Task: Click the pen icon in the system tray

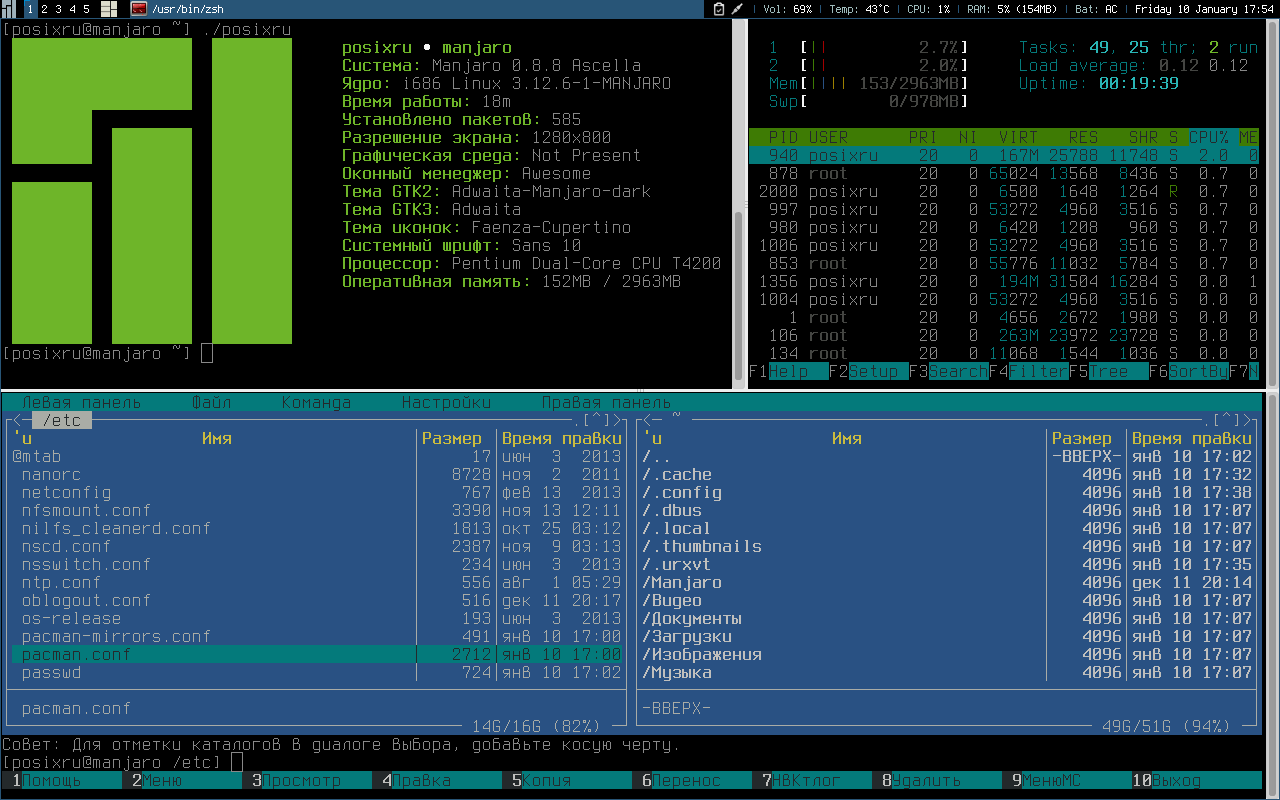Action: (738, 9)
